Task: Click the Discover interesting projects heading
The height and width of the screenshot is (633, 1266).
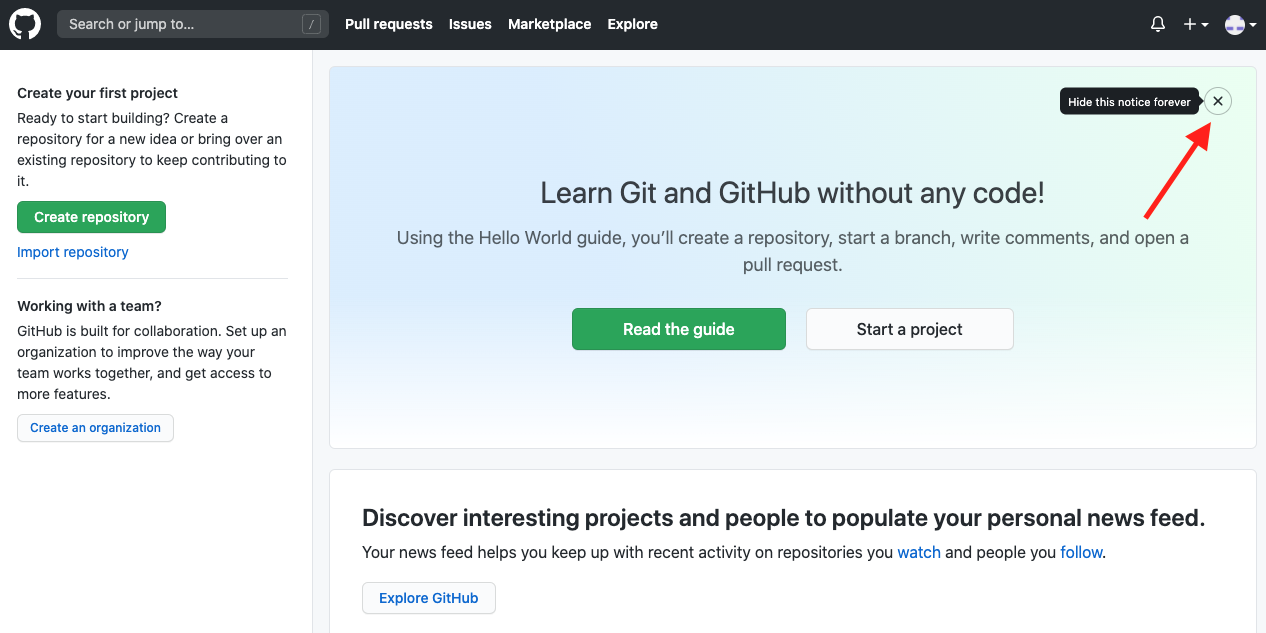Action: click(783, 518)
